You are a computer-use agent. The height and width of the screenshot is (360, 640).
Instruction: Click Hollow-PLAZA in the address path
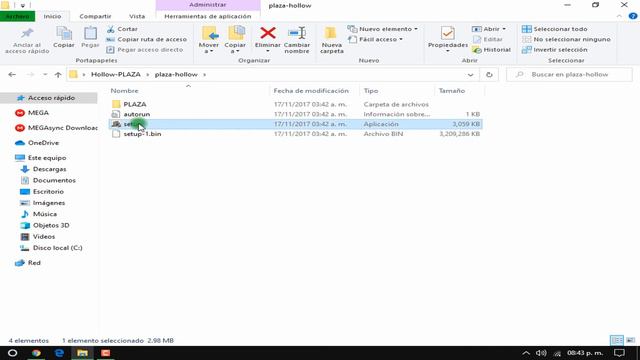pyautogui.click(x=116, y=74)
